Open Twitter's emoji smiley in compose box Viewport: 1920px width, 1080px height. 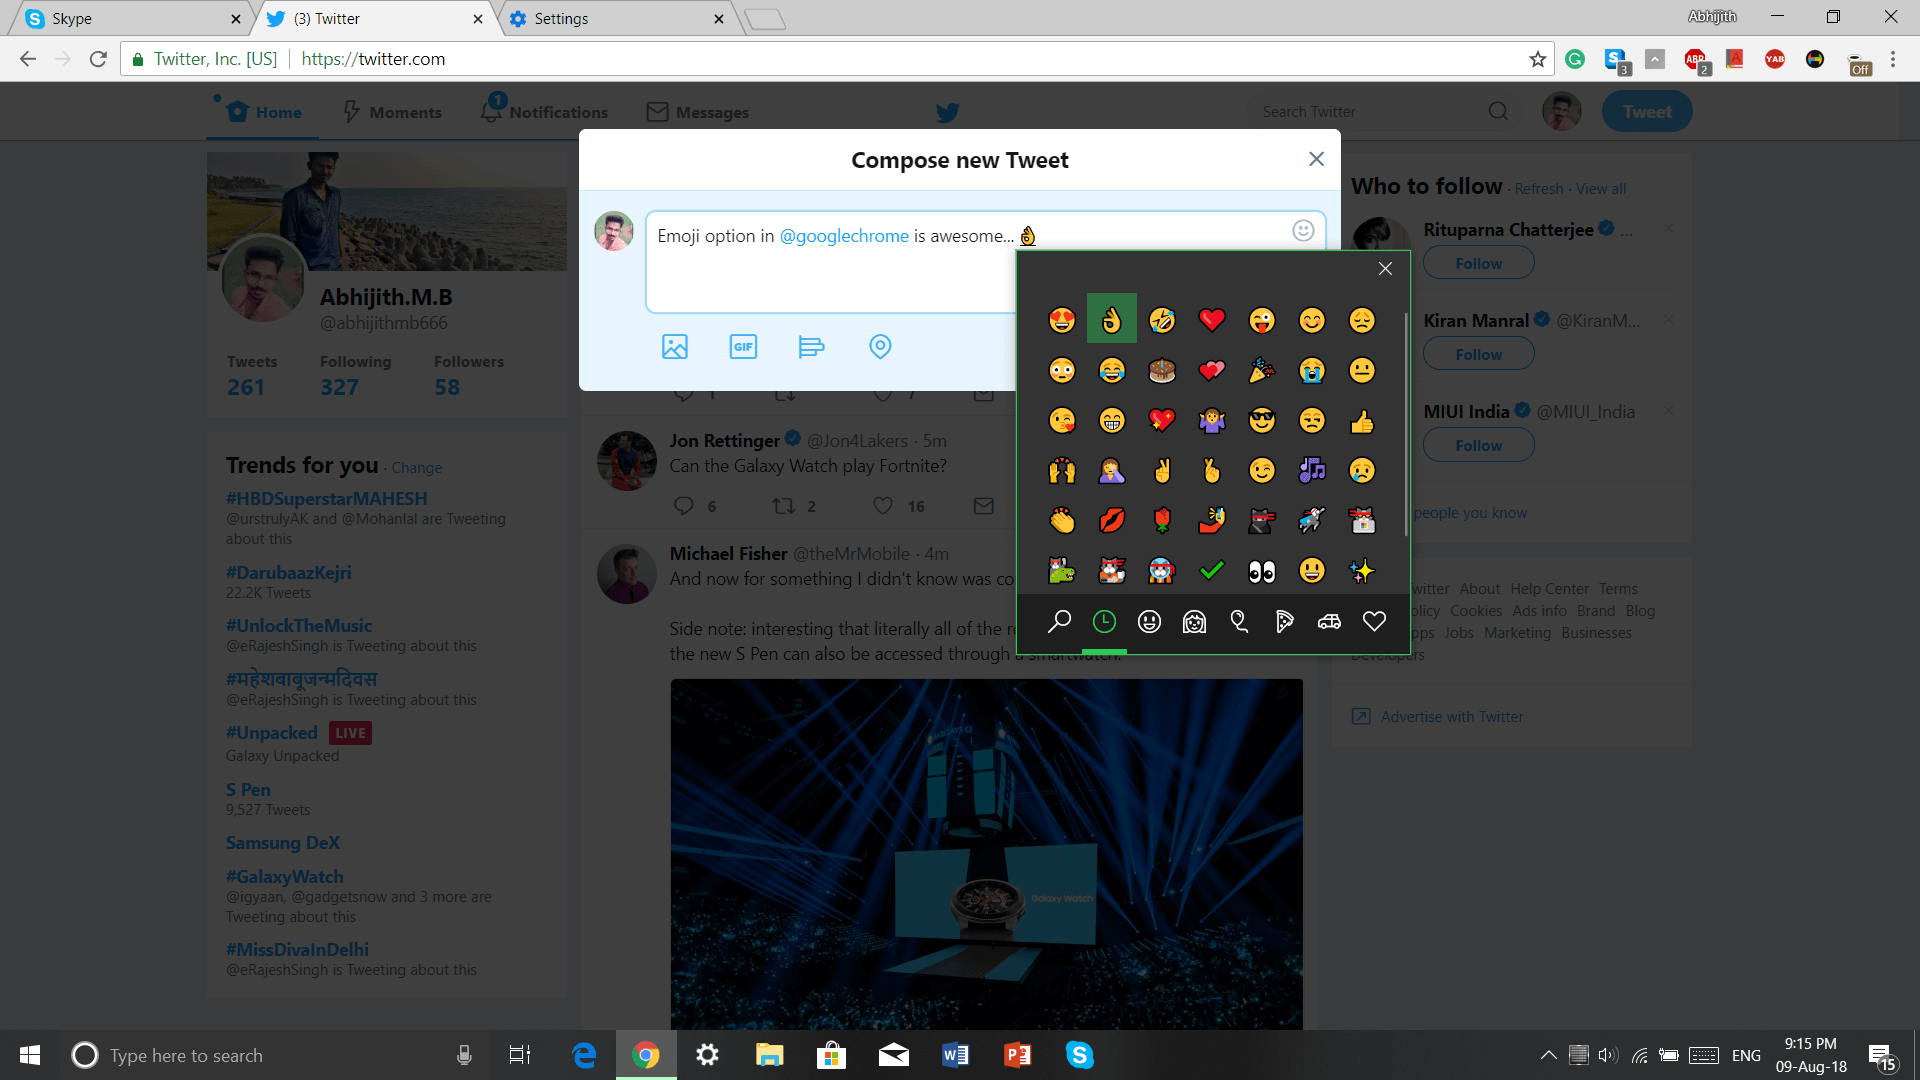coord(1303,231)
